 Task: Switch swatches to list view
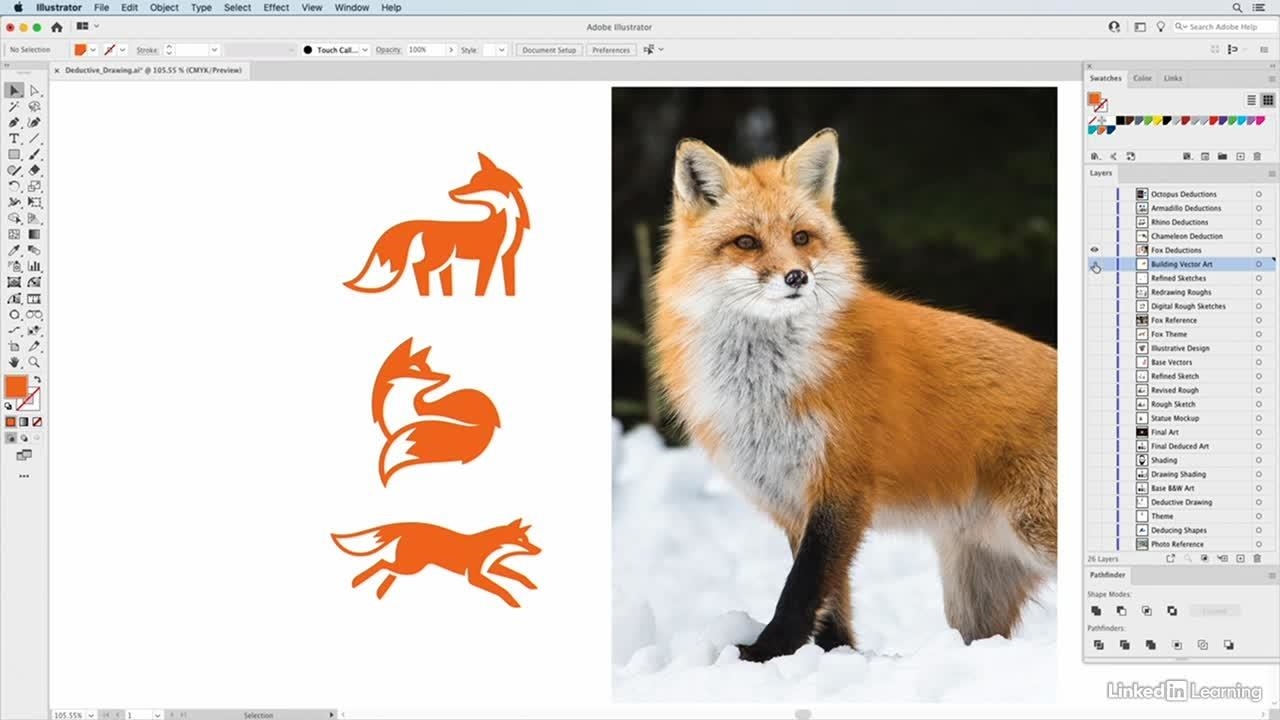coord(1251,100)
